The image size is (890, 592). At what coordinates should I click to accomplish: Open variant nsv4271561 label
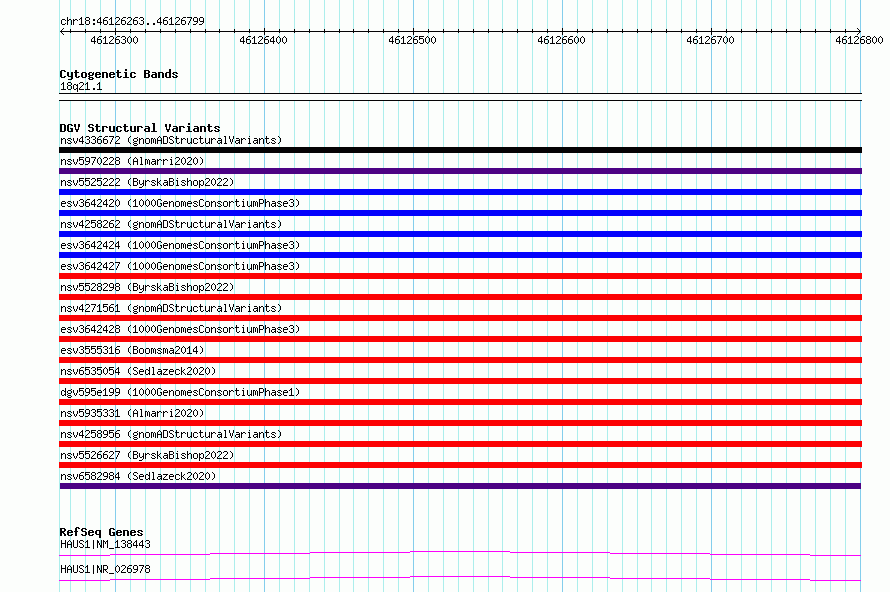click(x=171, y=308)
